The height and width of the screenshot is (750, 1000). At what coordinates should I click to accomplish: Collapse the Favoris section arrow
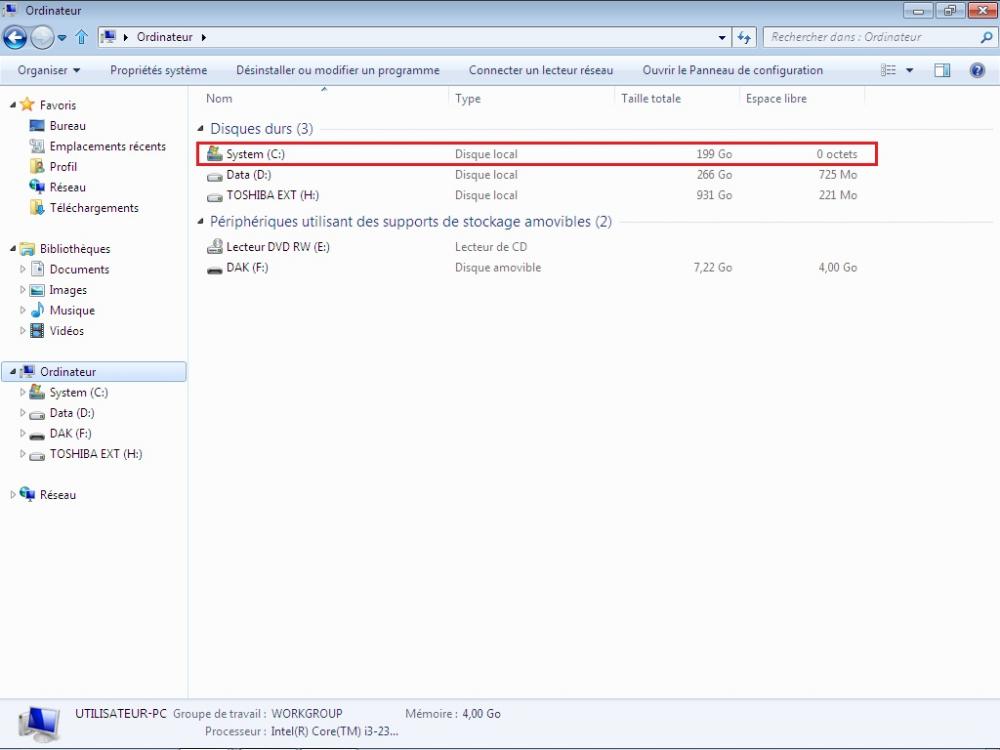[13, 105]
